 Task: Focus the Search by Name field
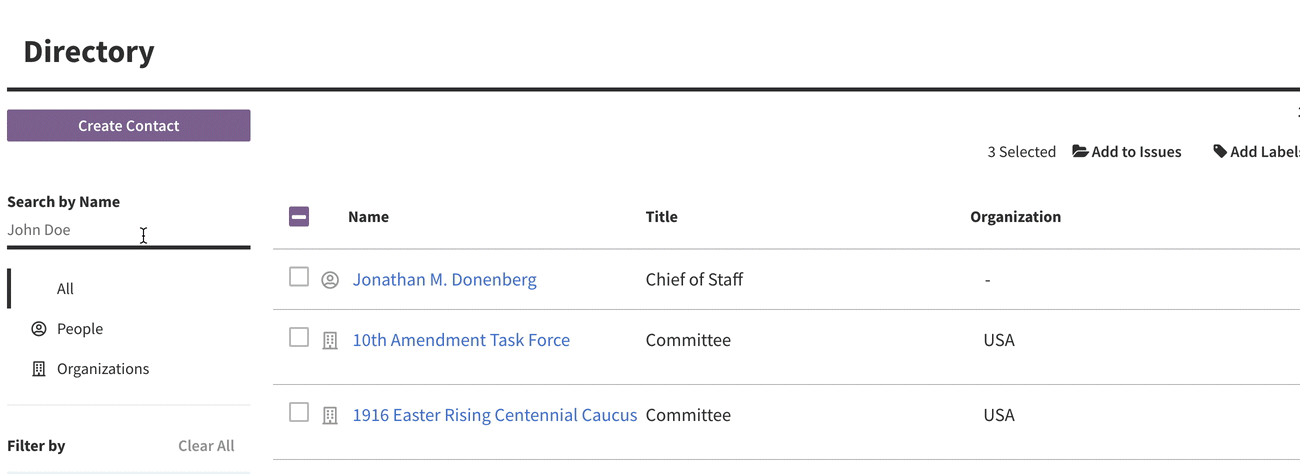pyautogui.click(x=129, y=230)
